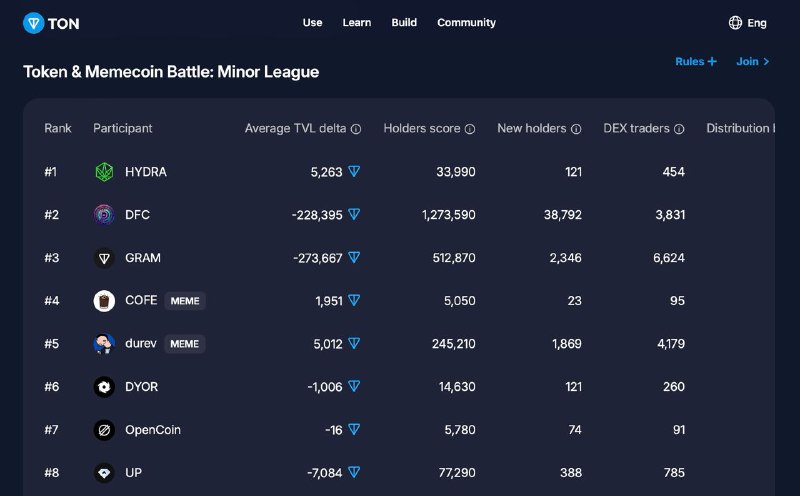Click the OpenCoin token icon

click(x=104, y=430)
